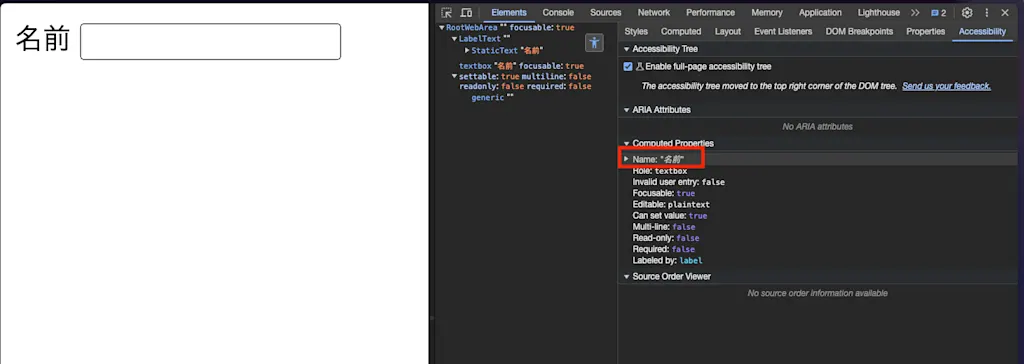Collapse the RootWebArea tree node
The image size is (1024, 364).
(x=442, y=28)
